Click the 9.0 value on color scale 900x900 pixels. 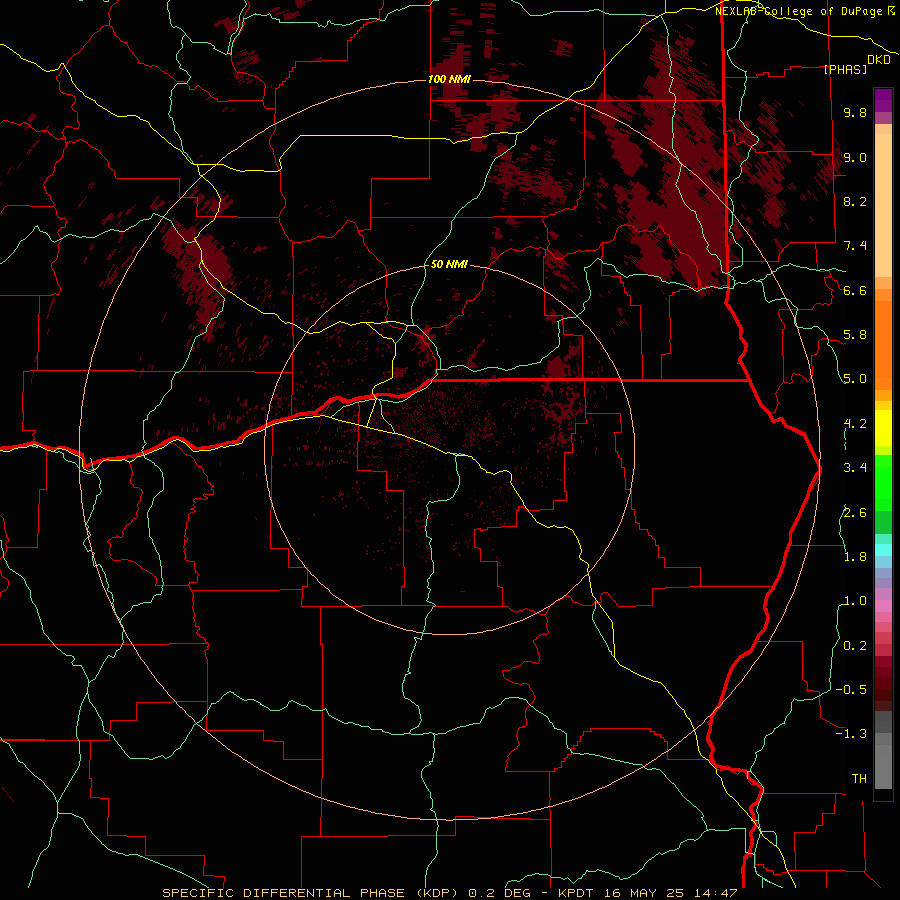click(x=855, y=157)
